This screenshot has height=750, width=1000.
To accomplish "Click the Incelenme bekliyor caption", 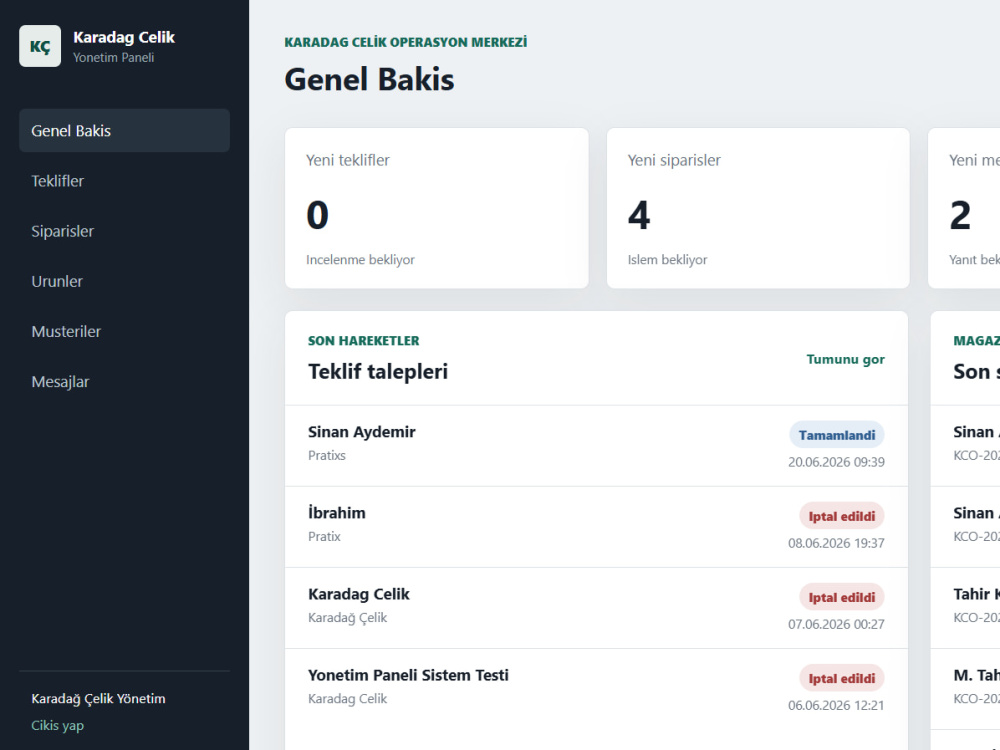I will click(360, 260).
